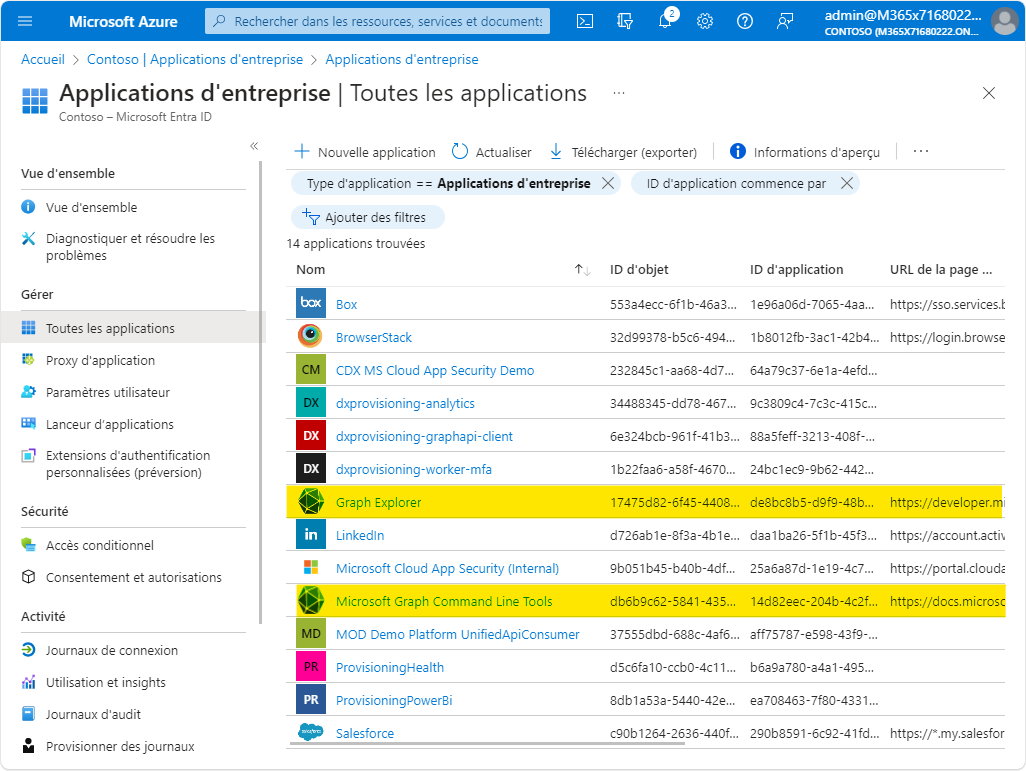Launch Cloud Shell from the top bar
This screenshot has width=1026, height=771.
[x=585, y=22]
